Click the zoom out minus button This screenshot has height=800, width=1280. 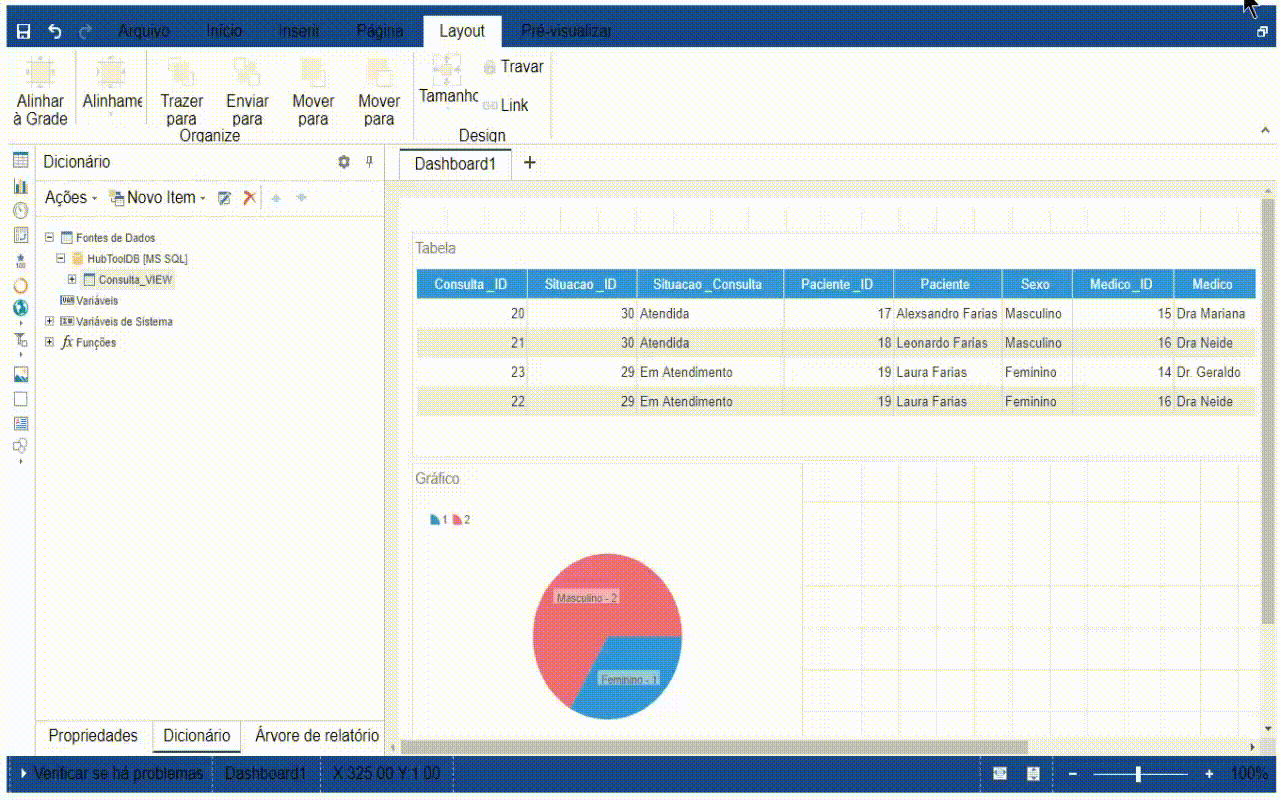point(1073,774)
